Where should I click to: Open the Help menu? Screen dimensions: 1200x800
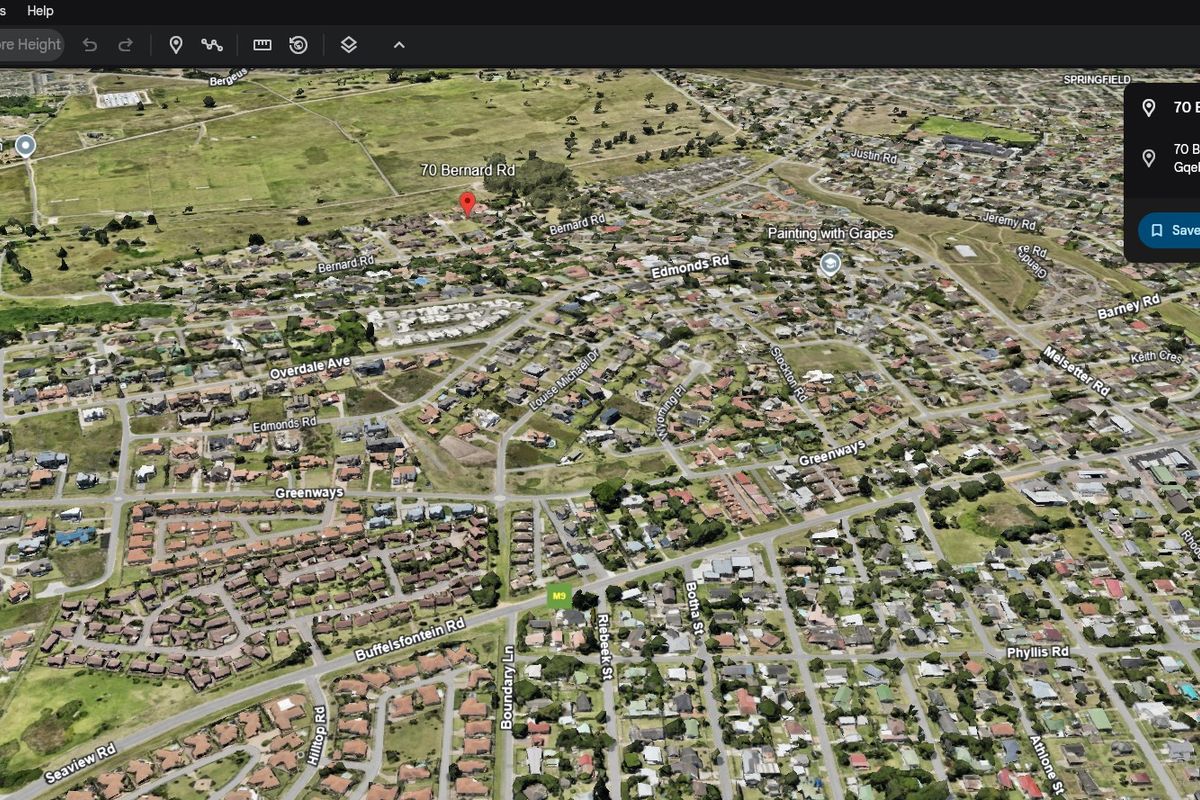[41, 11]
